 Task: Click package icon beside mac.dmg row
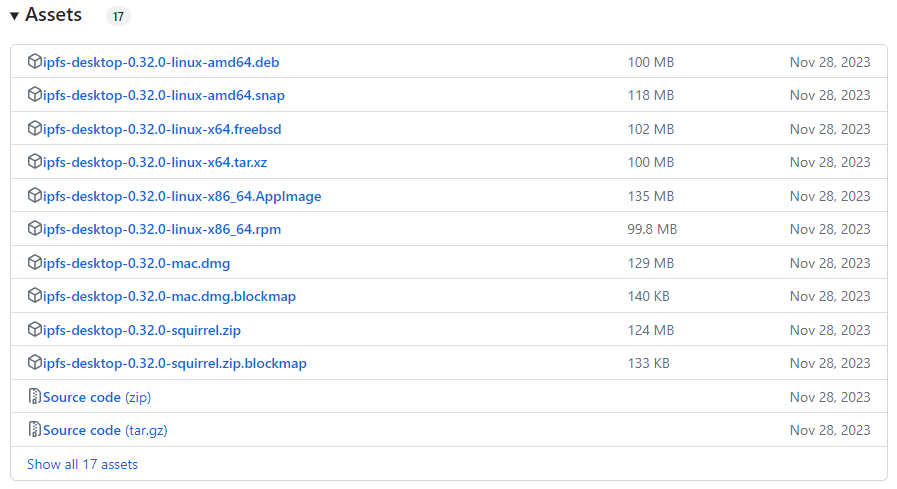click(34, 263)
